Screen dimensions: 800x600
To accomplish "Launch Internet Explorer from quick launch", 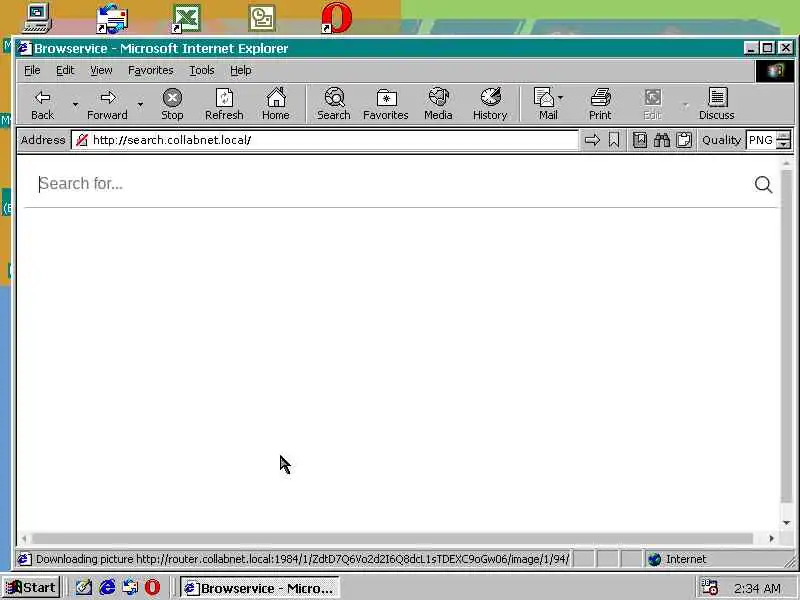I will tap(107, 587).
